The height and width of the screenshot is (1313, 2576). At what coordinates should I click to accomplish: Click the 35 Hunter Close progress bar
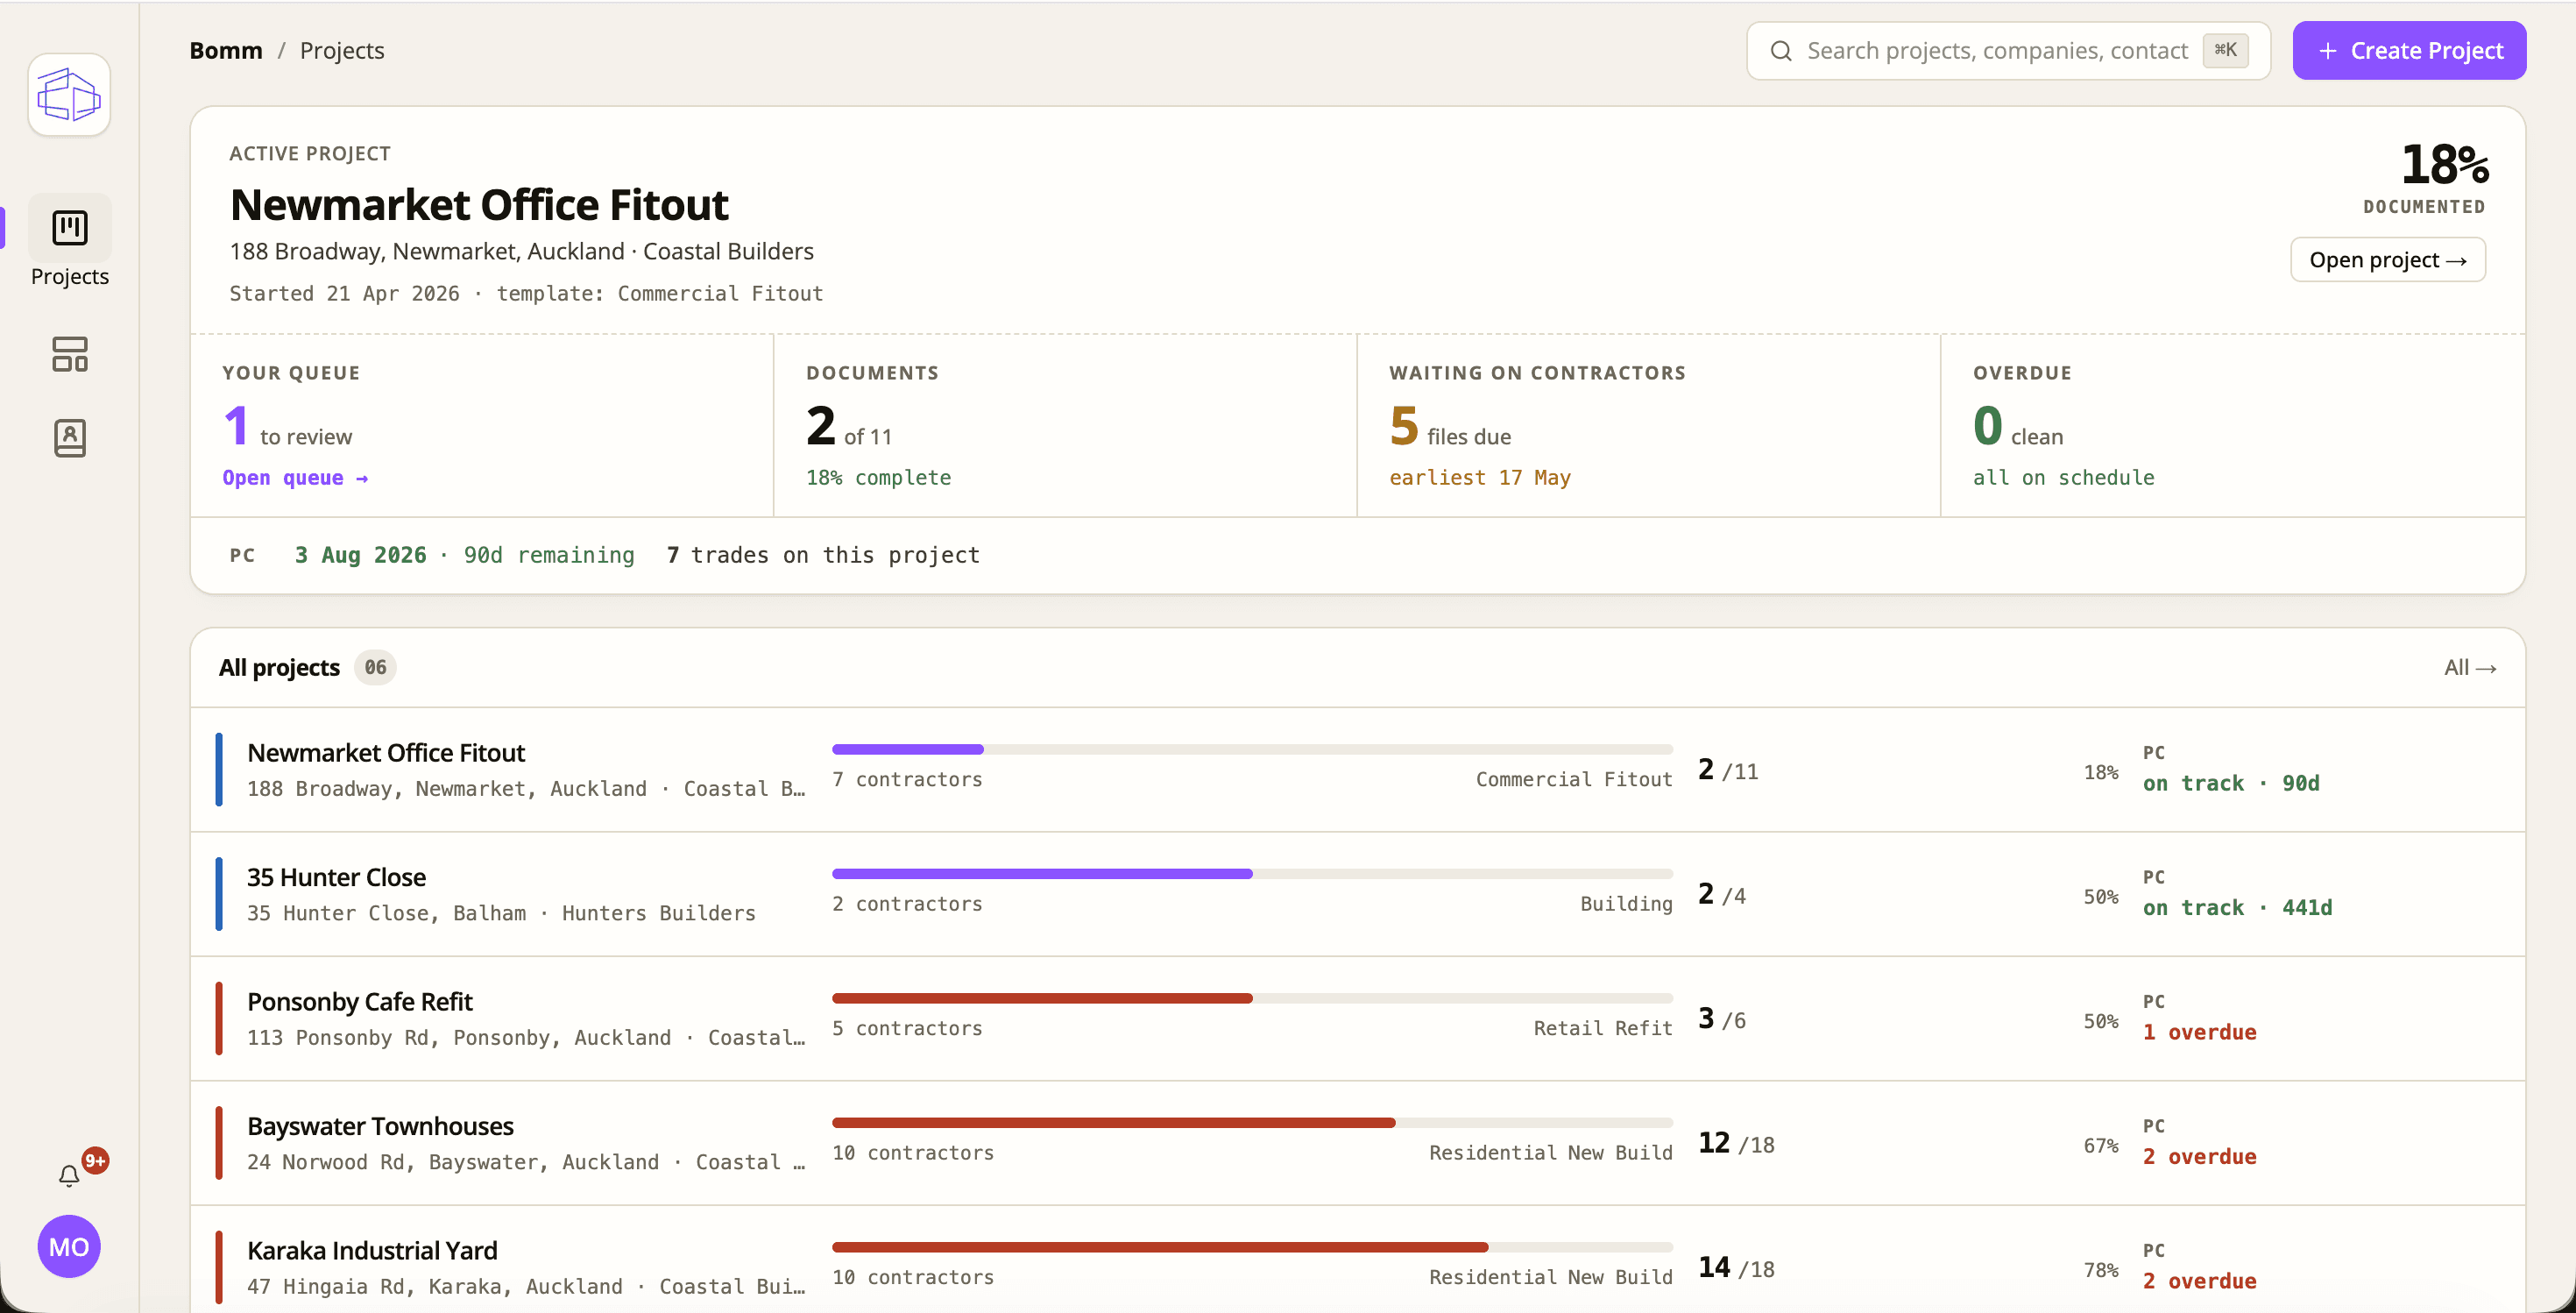[1252, 874]
